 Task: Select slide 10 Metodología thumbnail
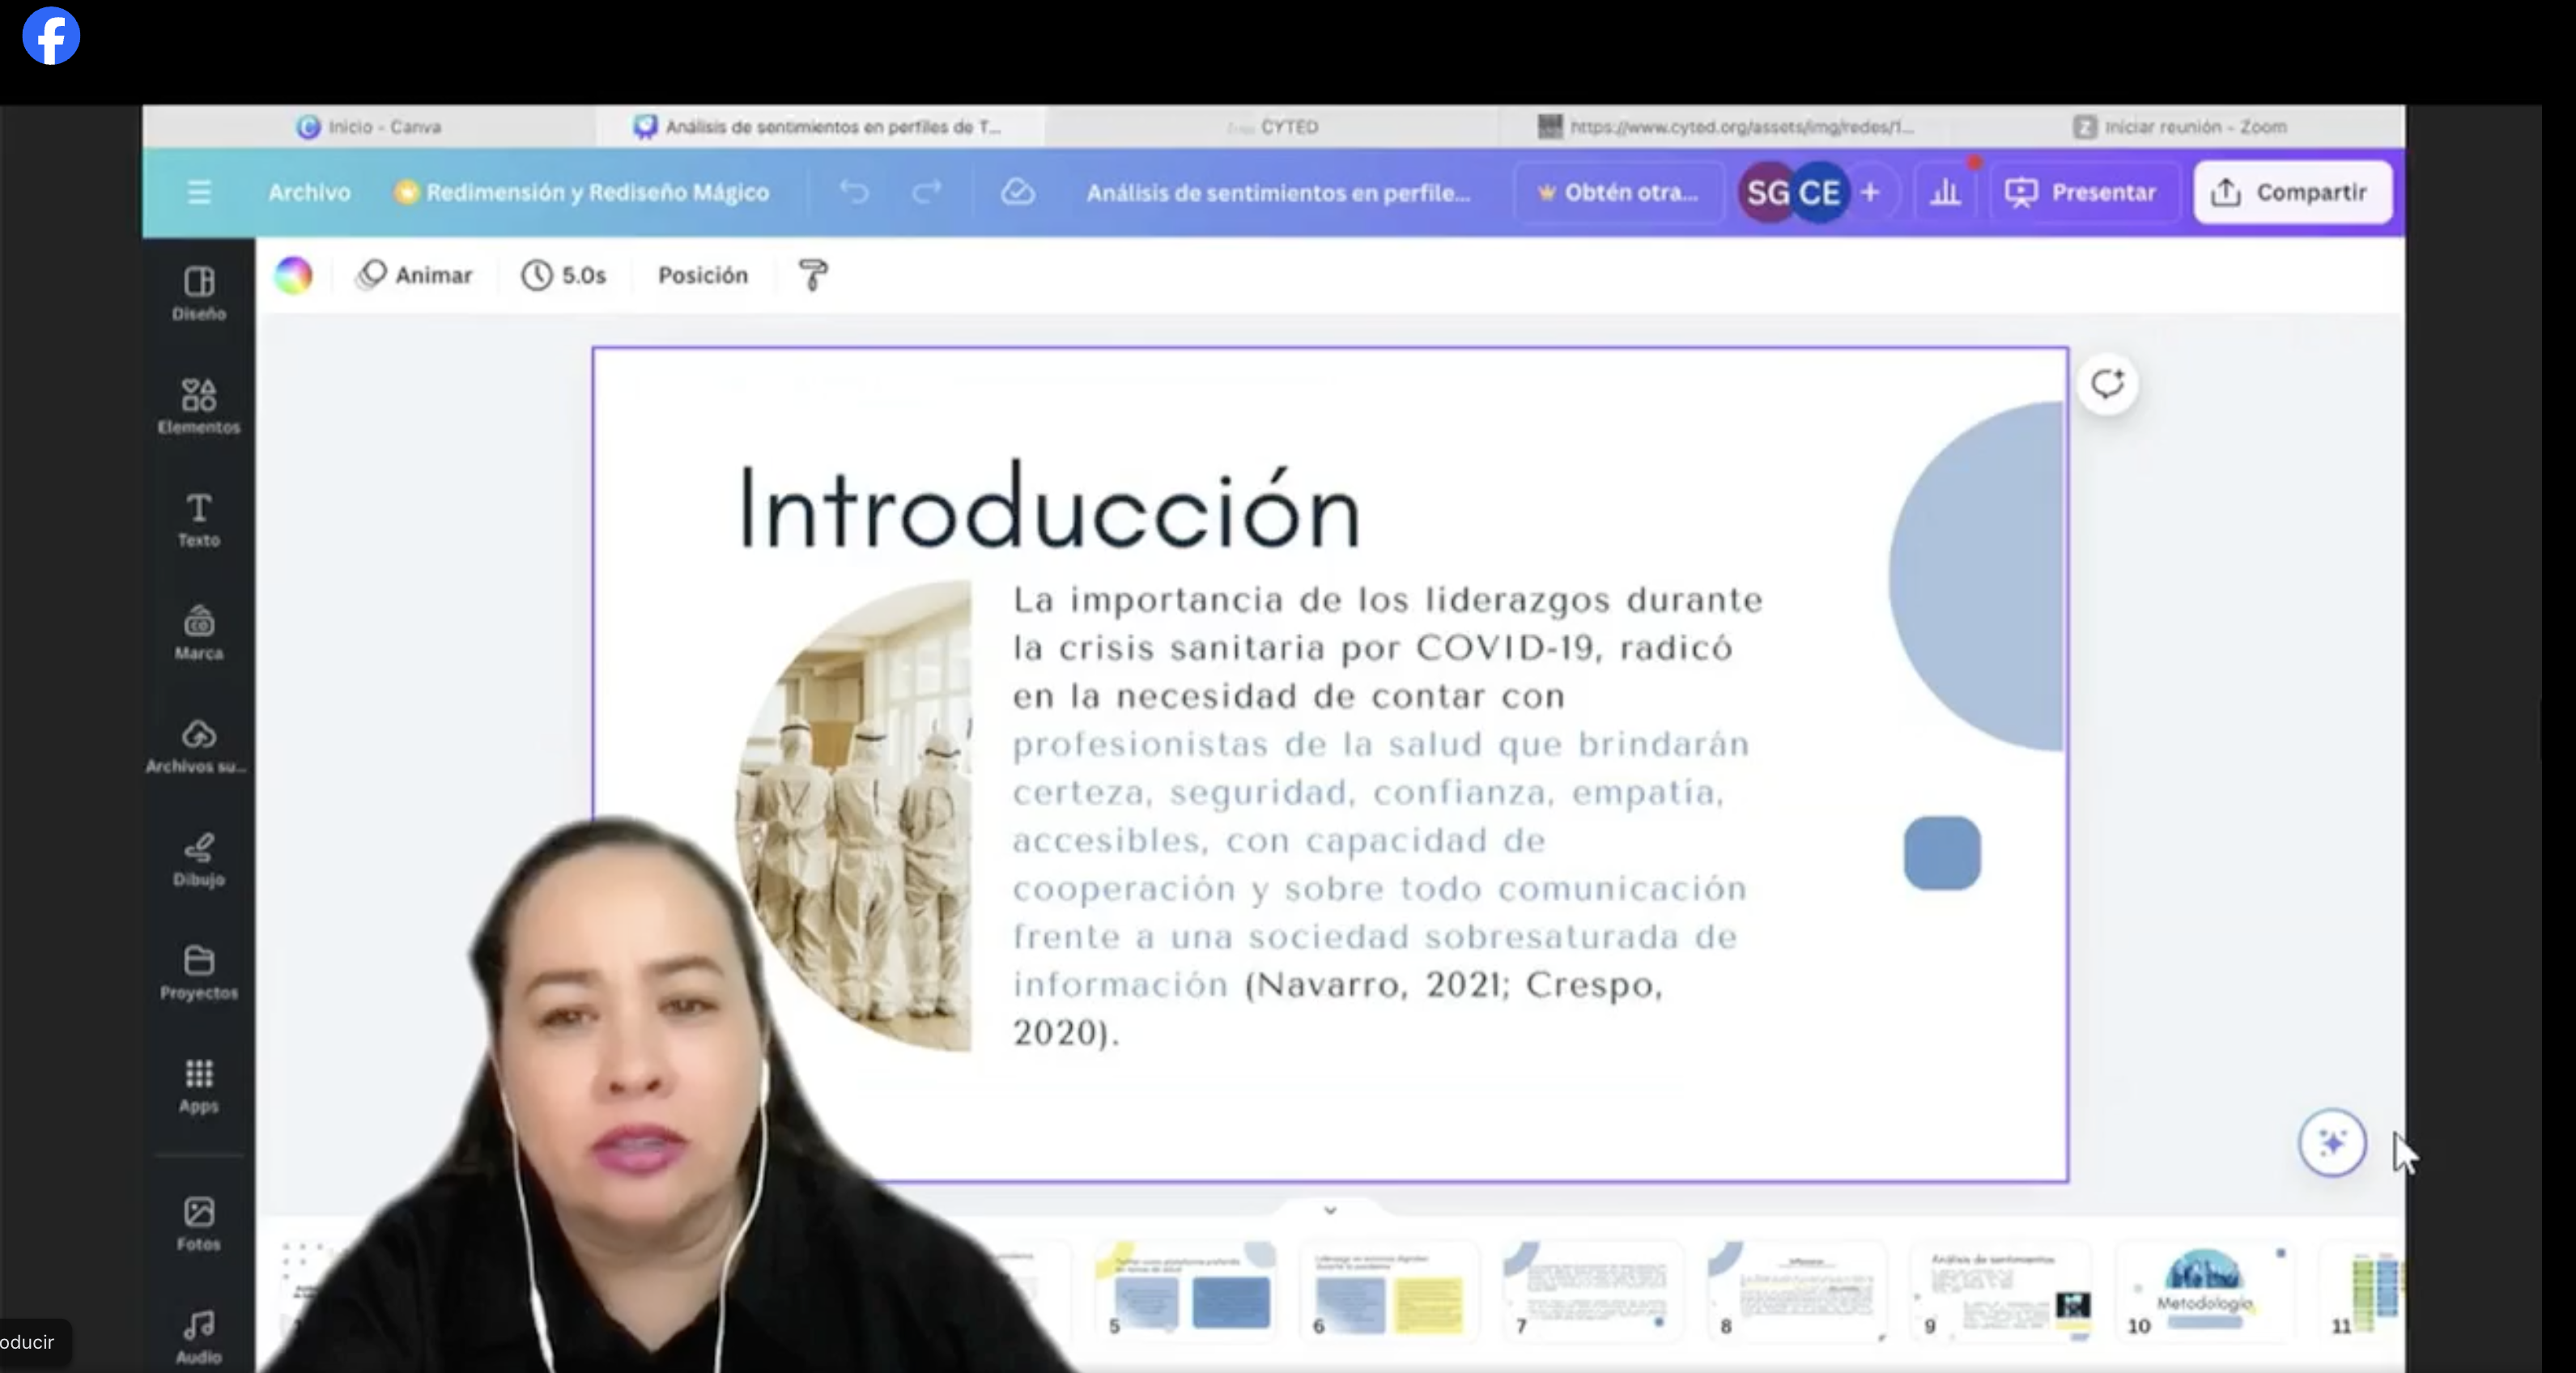click(x=2206, y=1293)
